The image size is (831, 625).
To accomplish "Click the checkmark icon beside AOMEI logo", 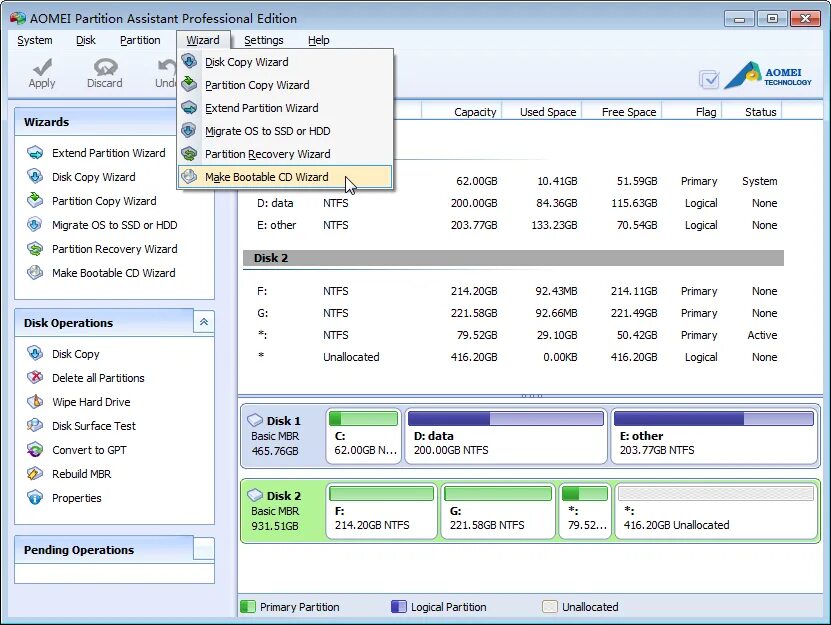I will click(709, 80).
